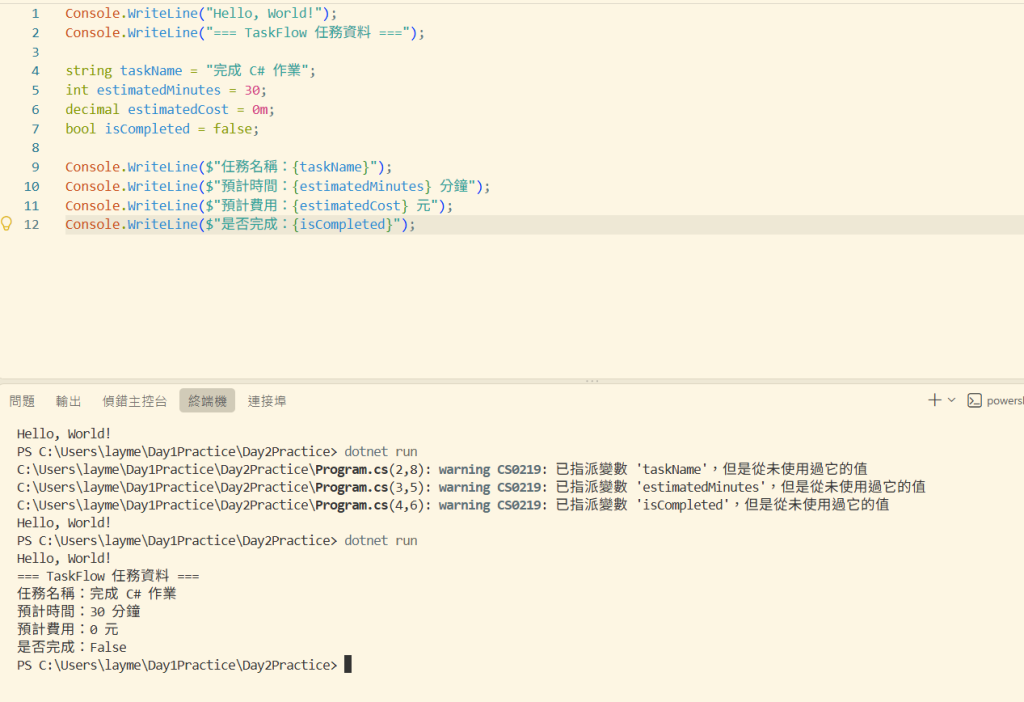Switch to the 問題 tab
This screenshot has width=1024, height=702.
[x=22, y=401]
